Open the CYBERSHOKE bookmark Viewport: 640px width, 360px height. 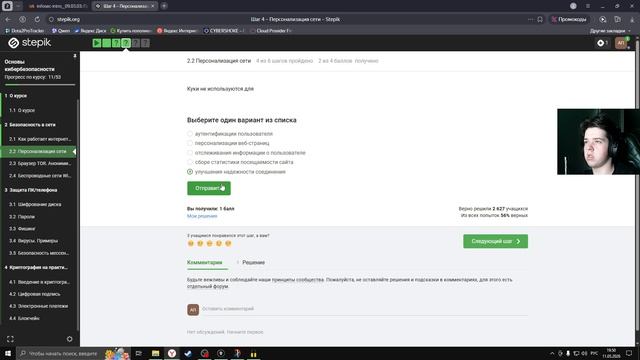click(x=223, y=31)
